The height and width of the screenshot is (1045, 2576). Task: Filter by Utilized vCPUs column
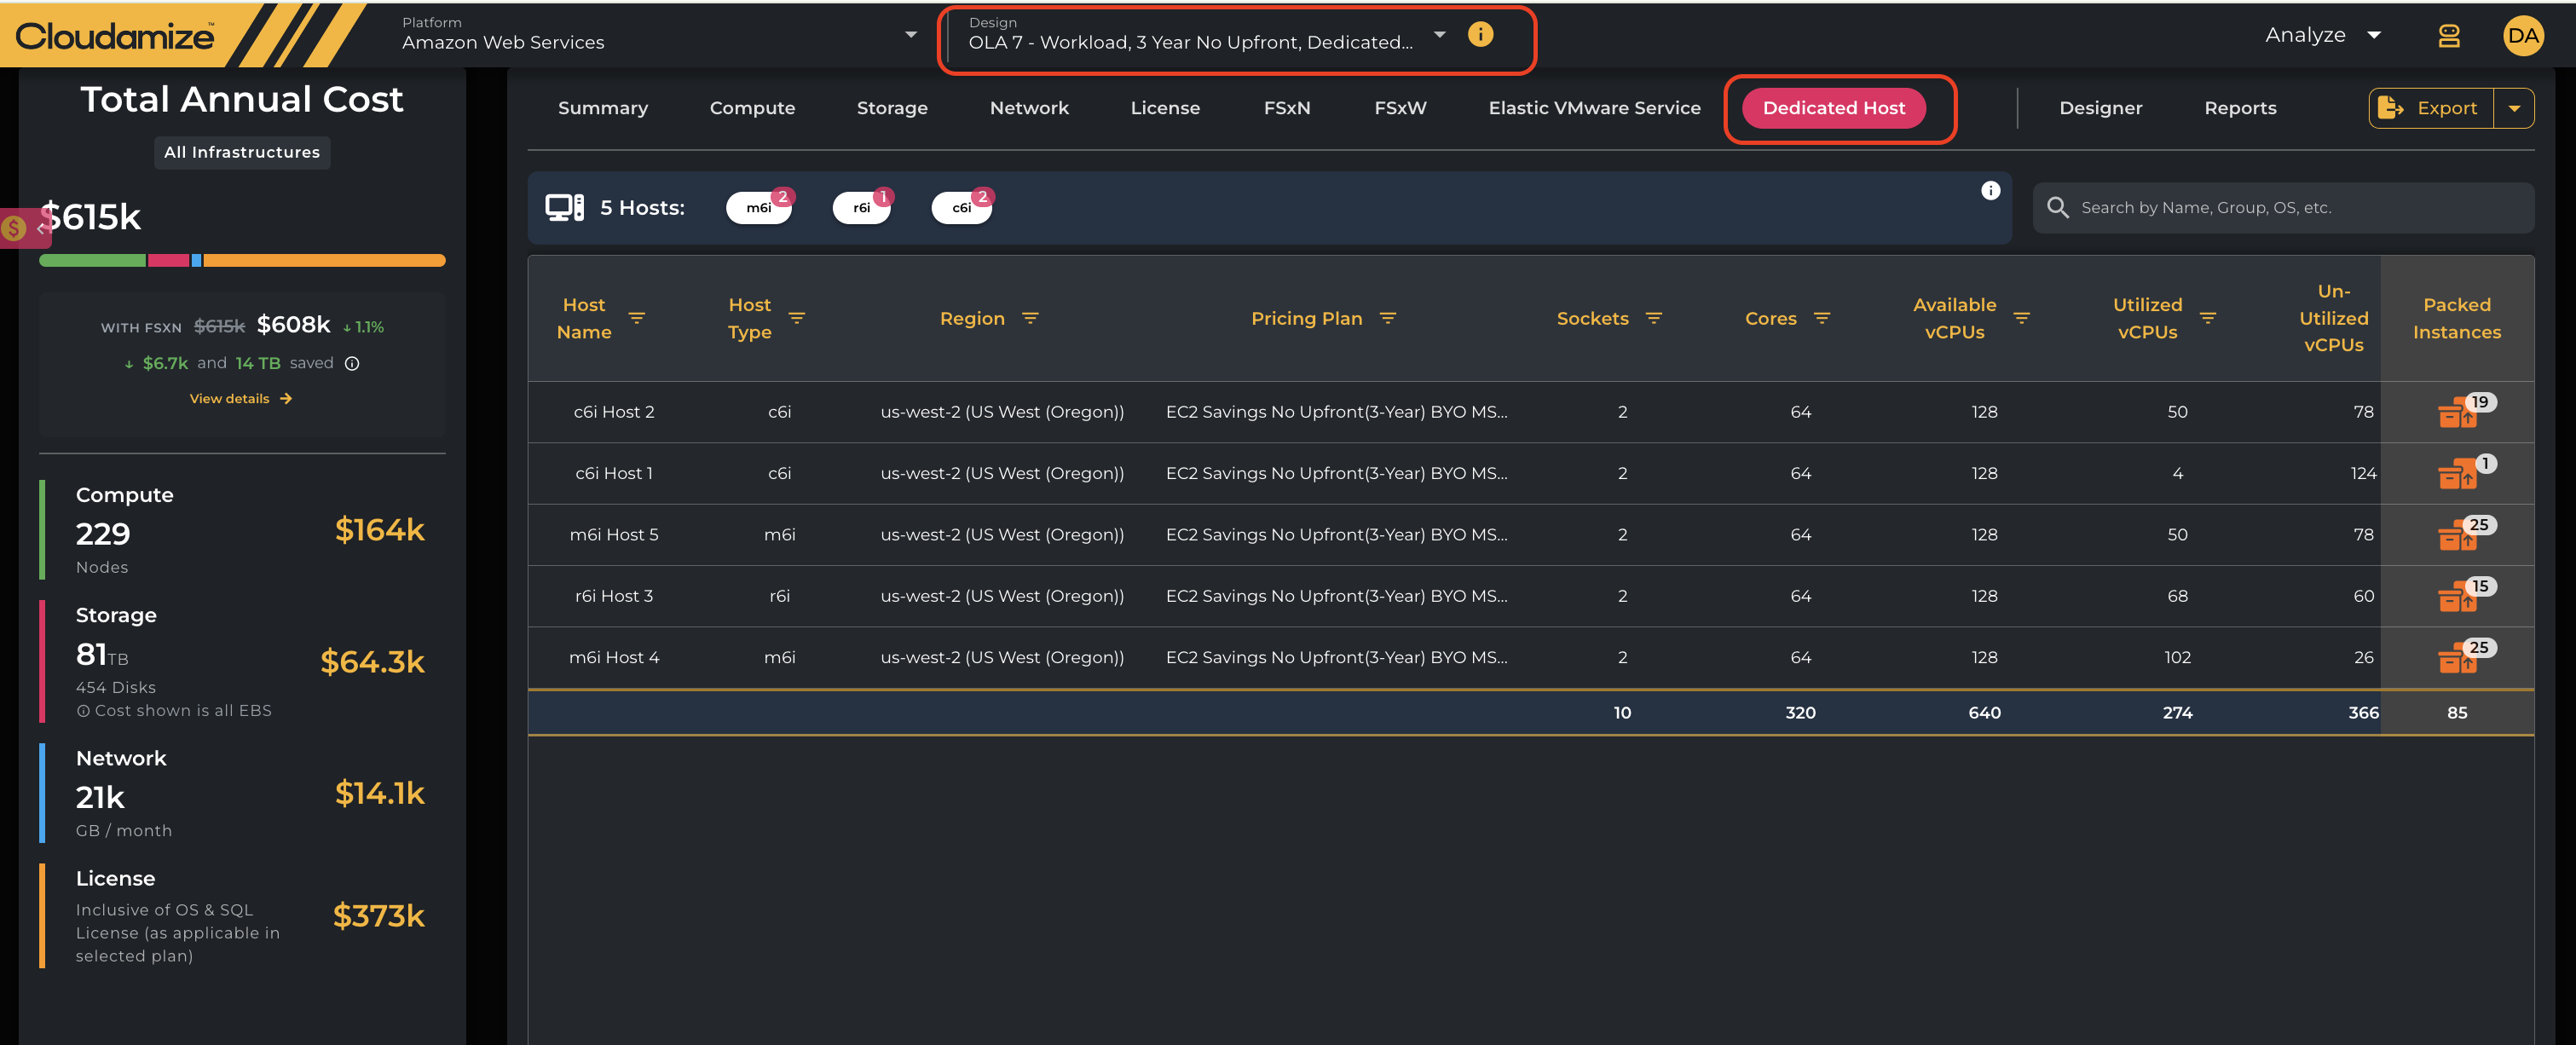coord(2208,318)
